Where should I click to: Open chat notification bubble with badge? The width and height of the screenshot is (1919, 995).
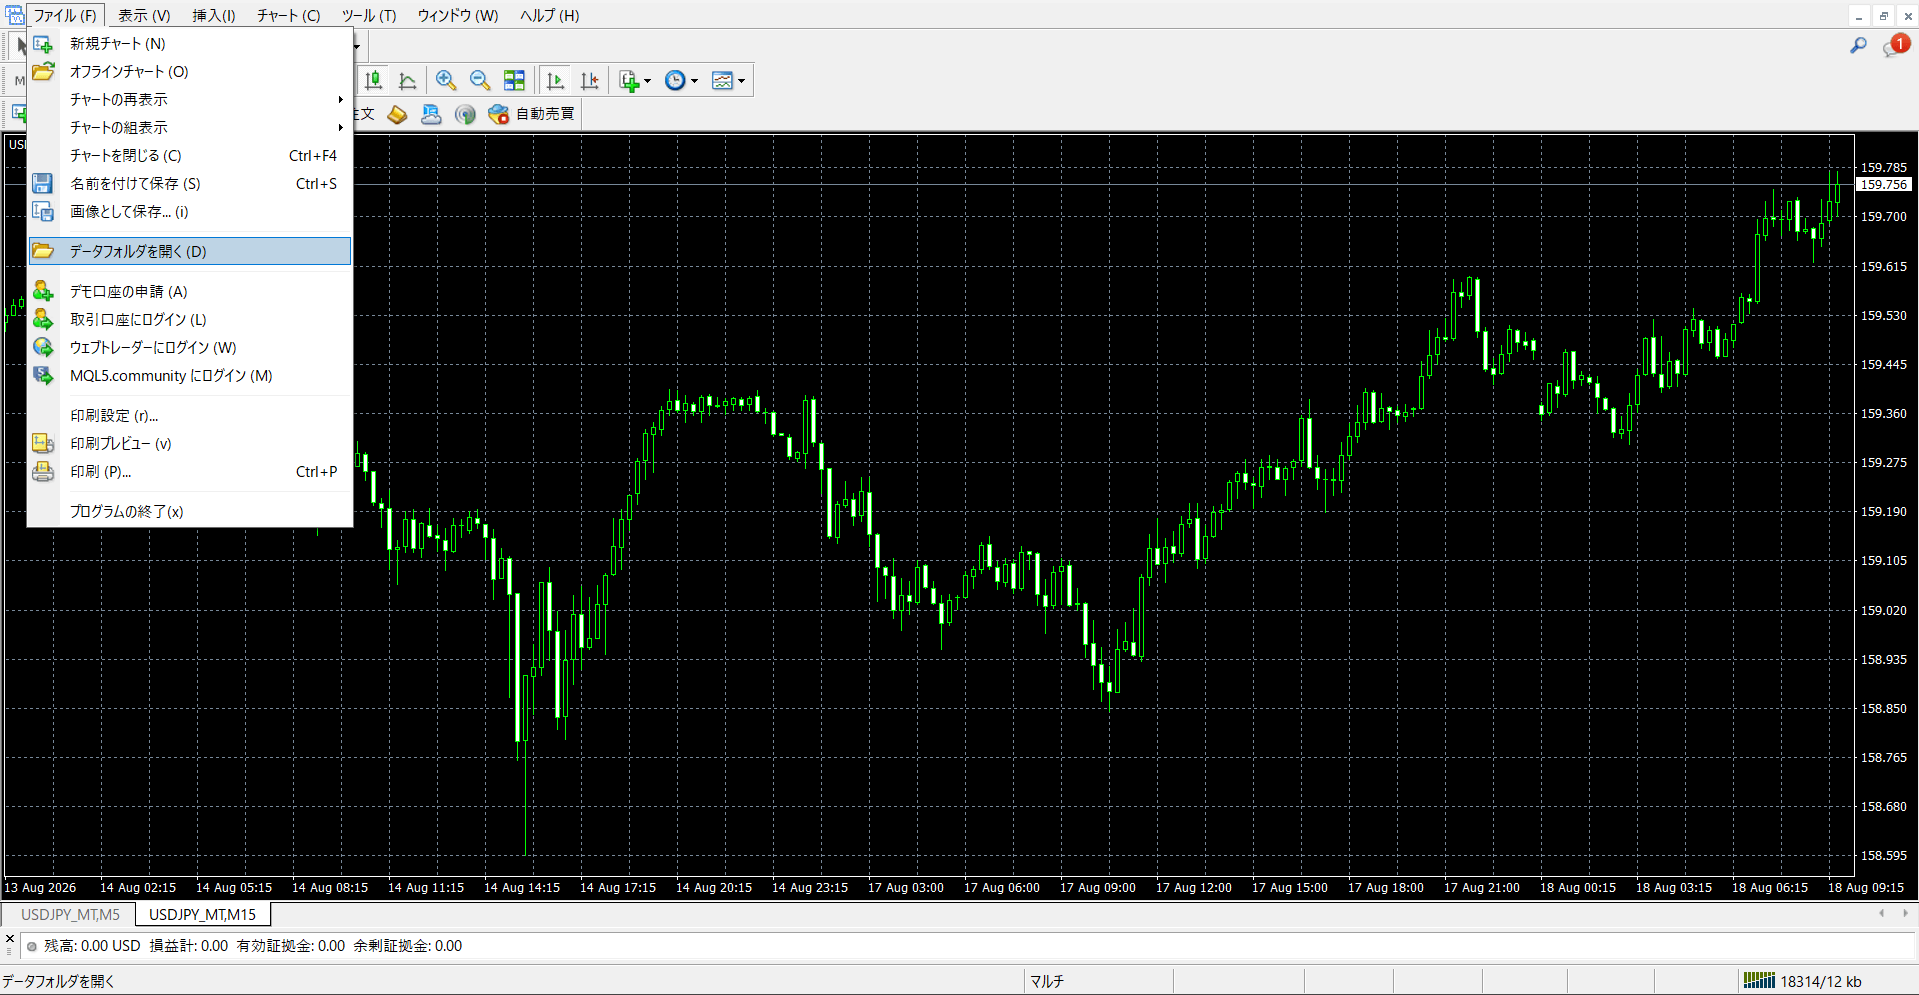[x=1895, y=46]
